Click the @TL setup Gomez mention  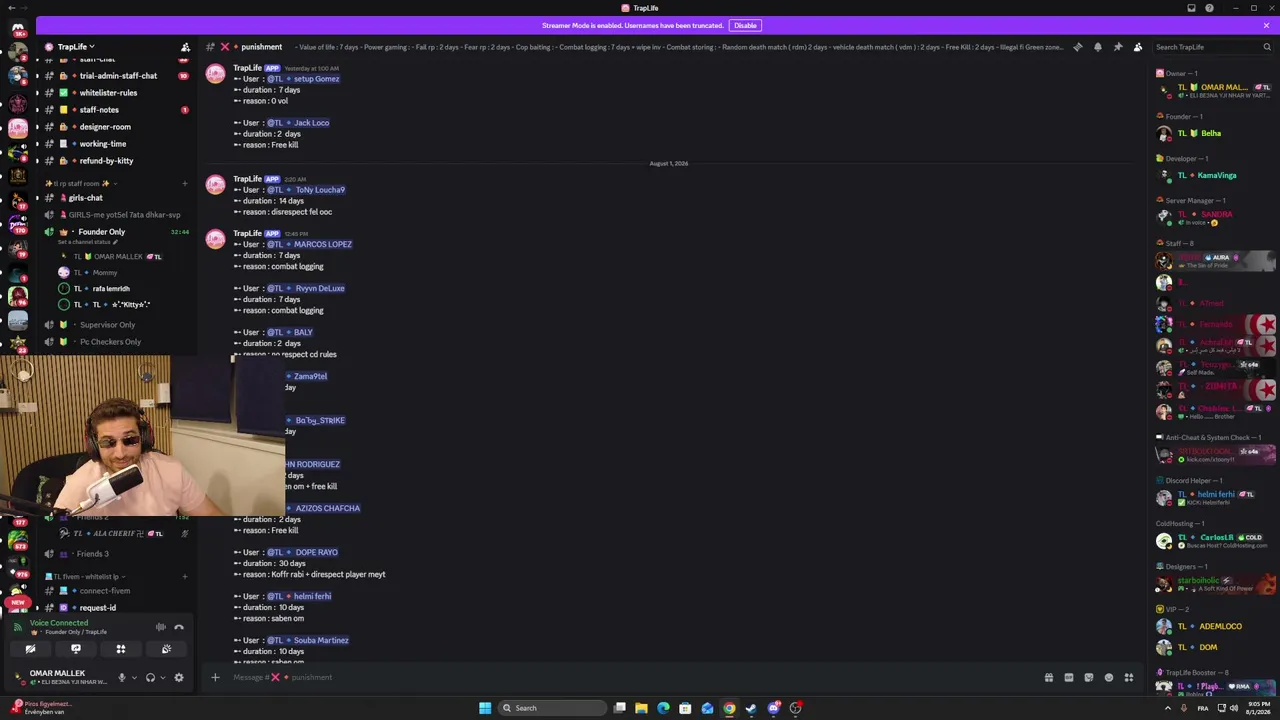303,79
